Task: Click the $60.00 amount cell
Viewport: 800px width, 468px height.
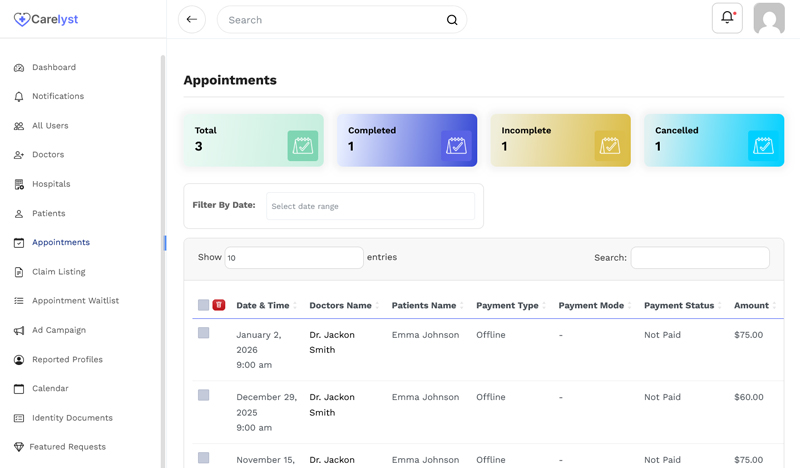Action: coord(748,397)
